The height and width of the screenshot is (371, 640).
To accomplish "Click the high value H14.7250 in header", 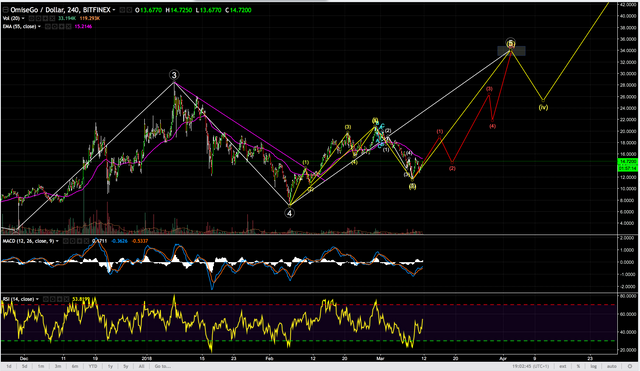I will click(x=179, y=10).
